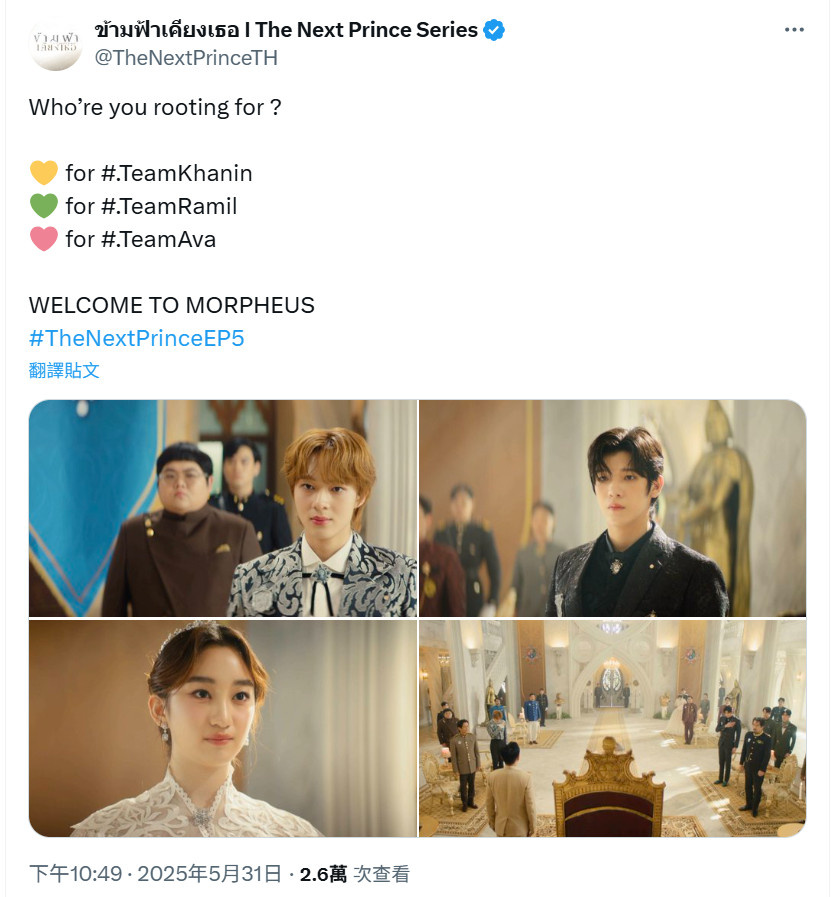This screenshot has height=897, width=834.
Task: Open the blonde-haired prince photo
Action: point(223,508)
